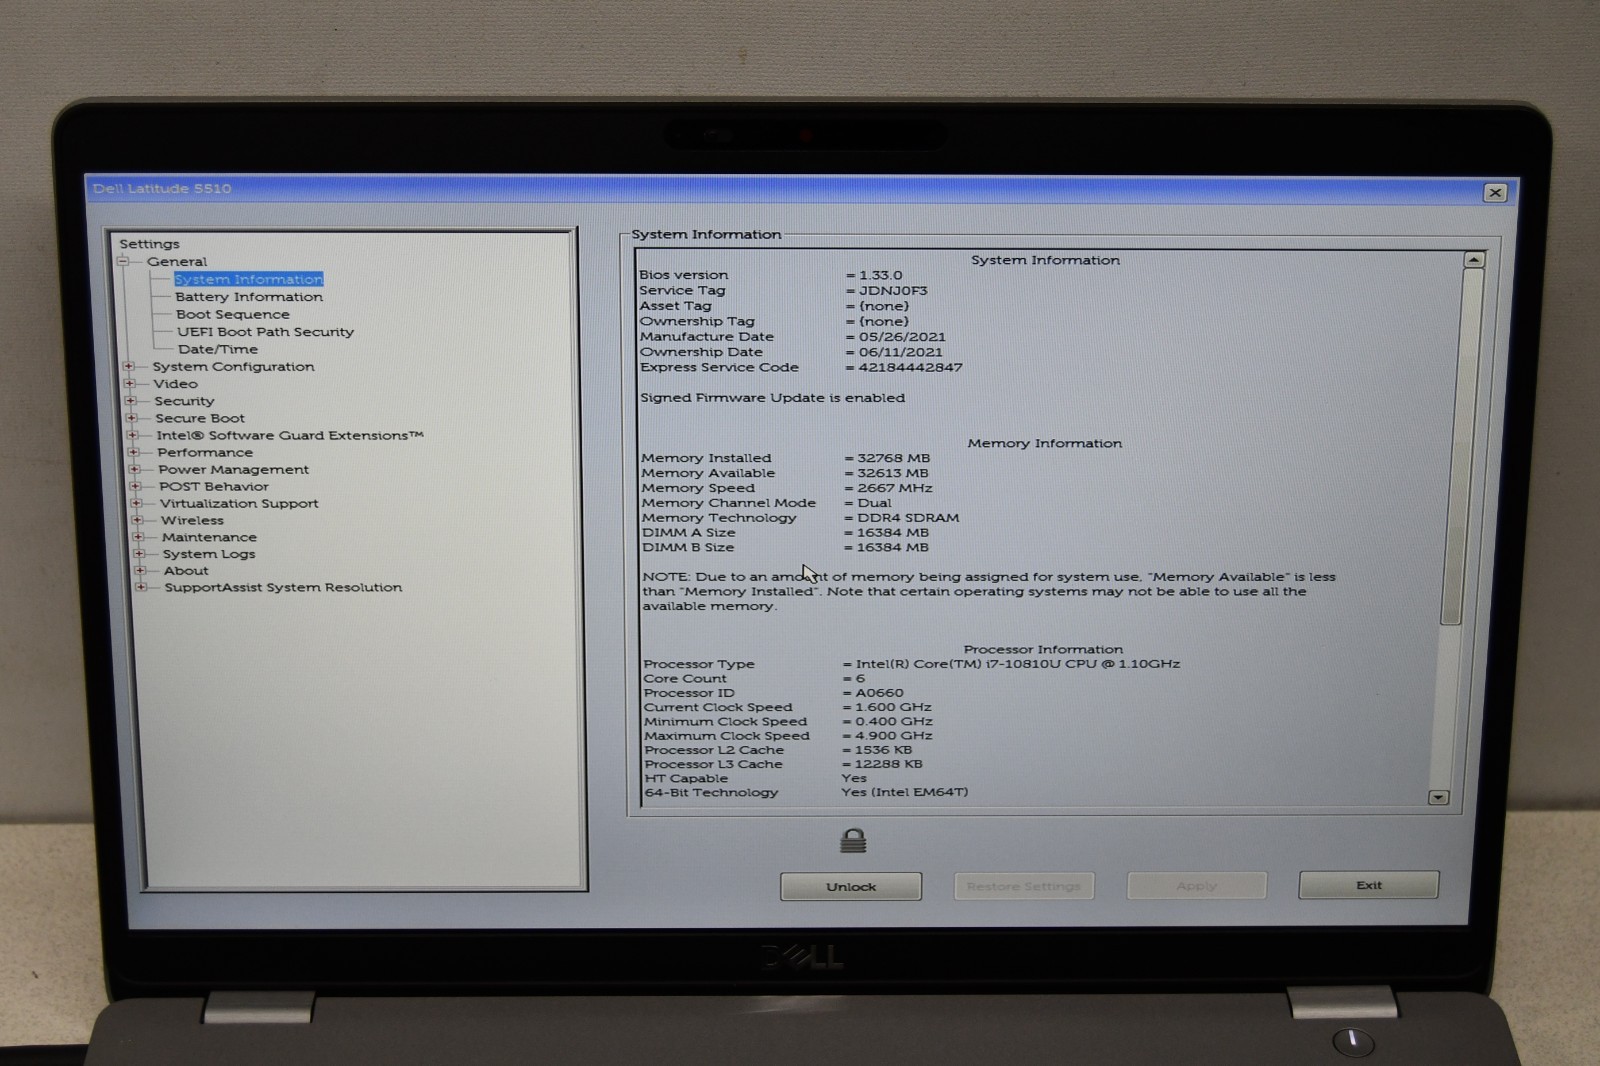Select System Information in the tree
Screen dimensions: 1600x1066
click(x=248, y=280)
